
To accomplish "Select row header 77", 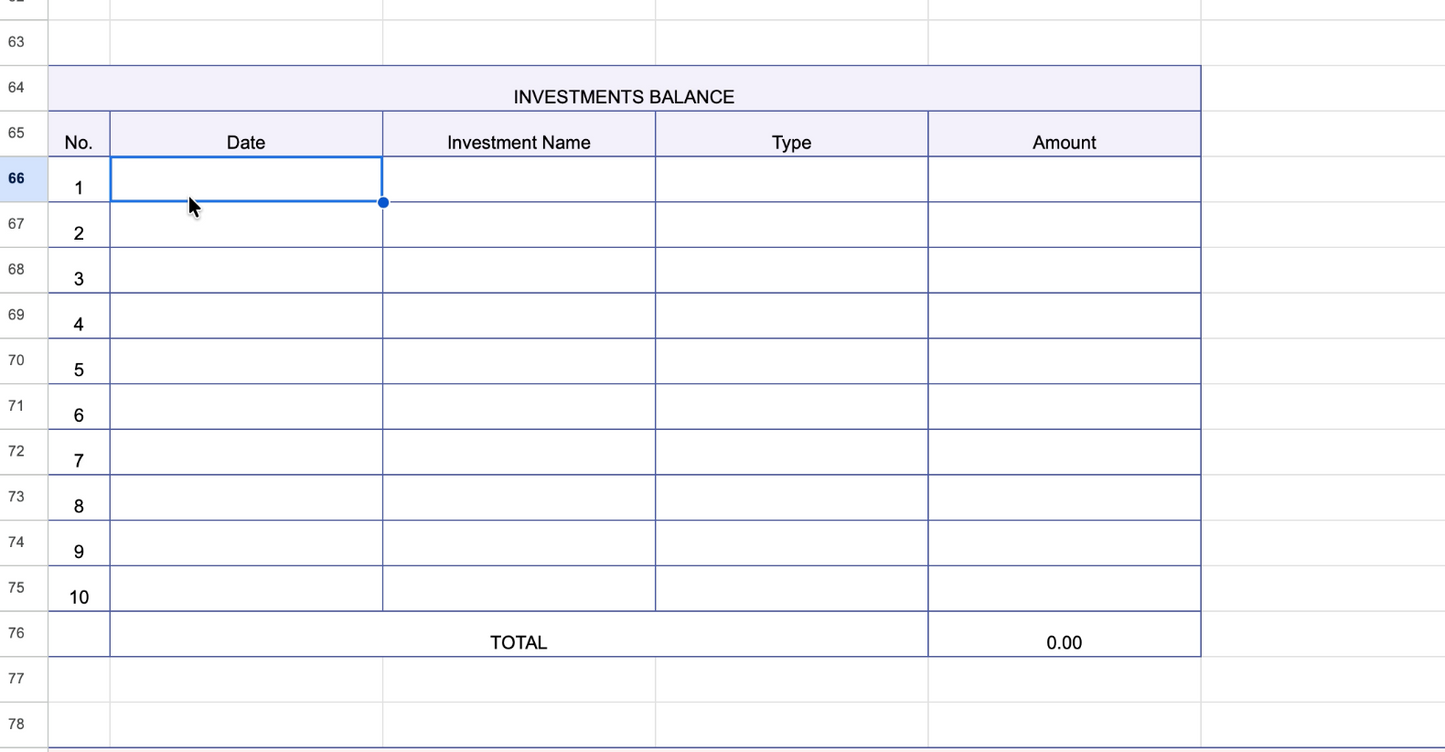I will (x=24, y=680).
